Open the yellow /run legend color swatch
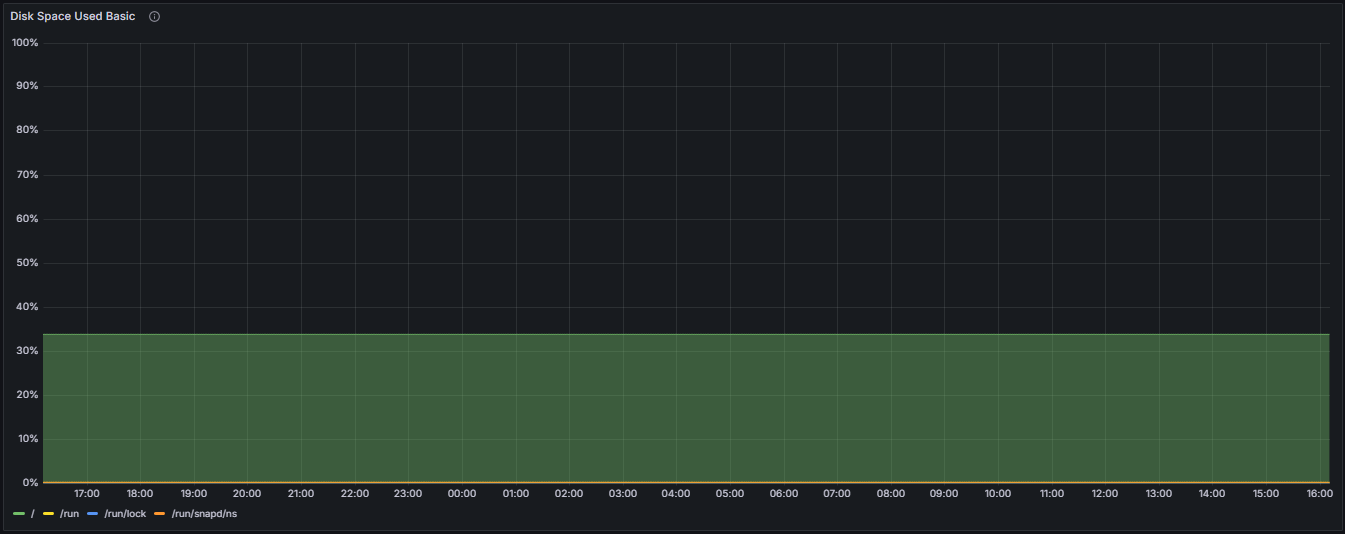The image size is (1345, 534). pos(48,513)
